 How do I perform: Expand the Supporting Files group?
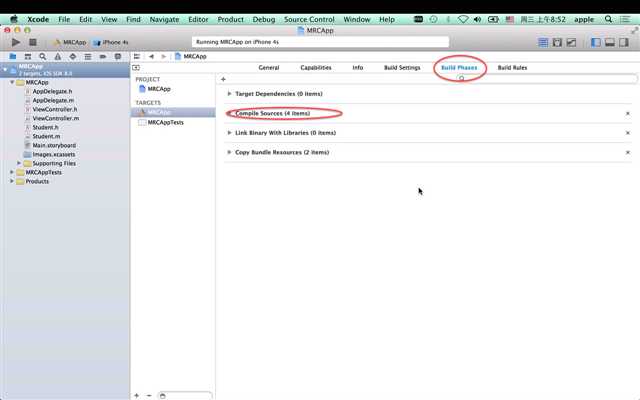19,163
